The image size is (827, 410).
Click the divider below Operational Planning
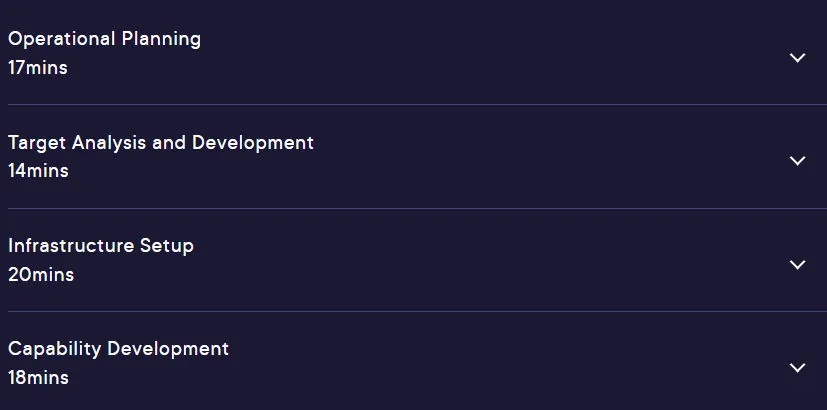tap(417, 104)
